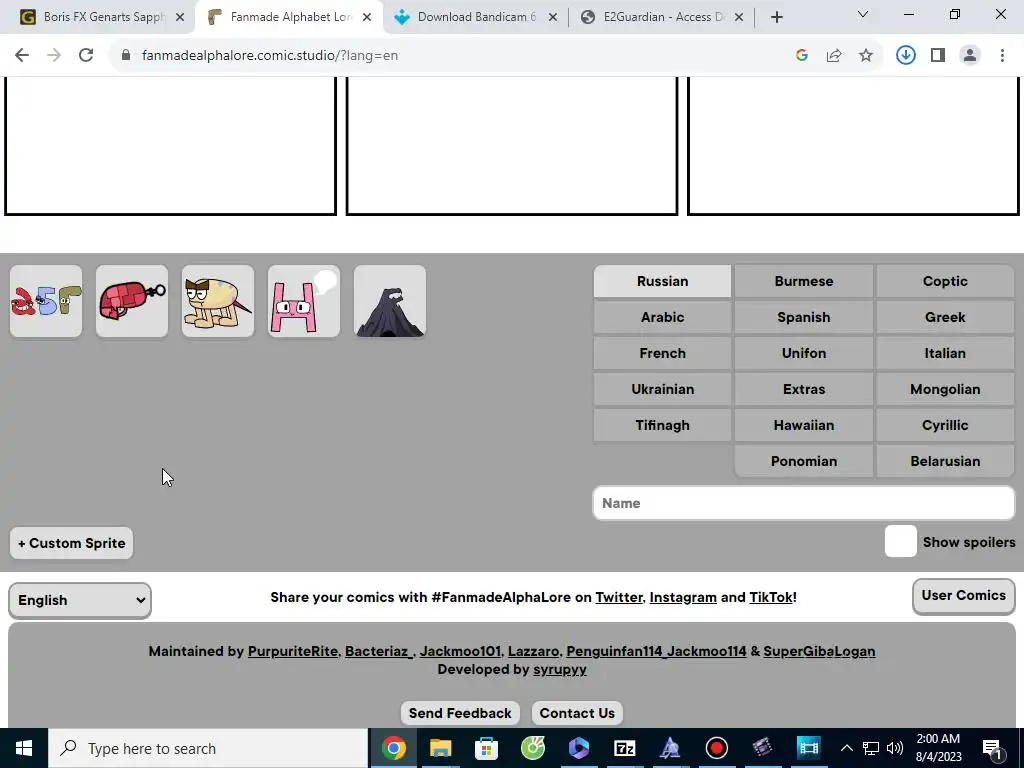The height and width of the screenshot is (768, 1024).
Task: Open Chrome three-dot menu
Action: tap(1002, 56)
